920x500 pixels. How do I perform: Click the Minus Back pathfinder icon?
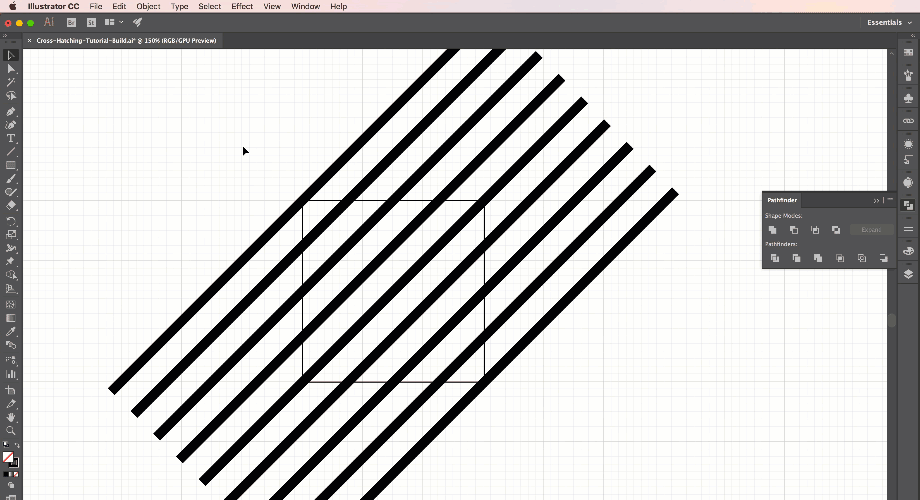coord(883,258)
